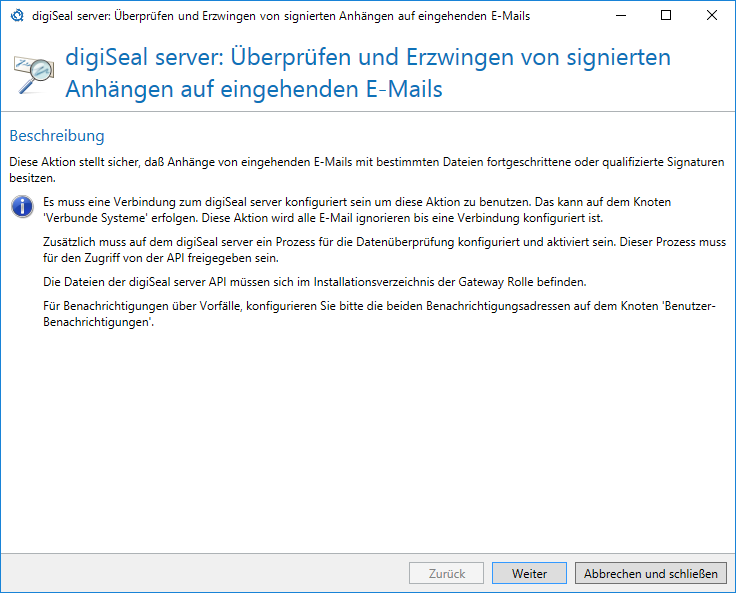Click sentence 'Die Dateien der digiSeal server API'
The height and width of the screenshot is (593, 736).
pyautogui.click(x=314, y=282)
